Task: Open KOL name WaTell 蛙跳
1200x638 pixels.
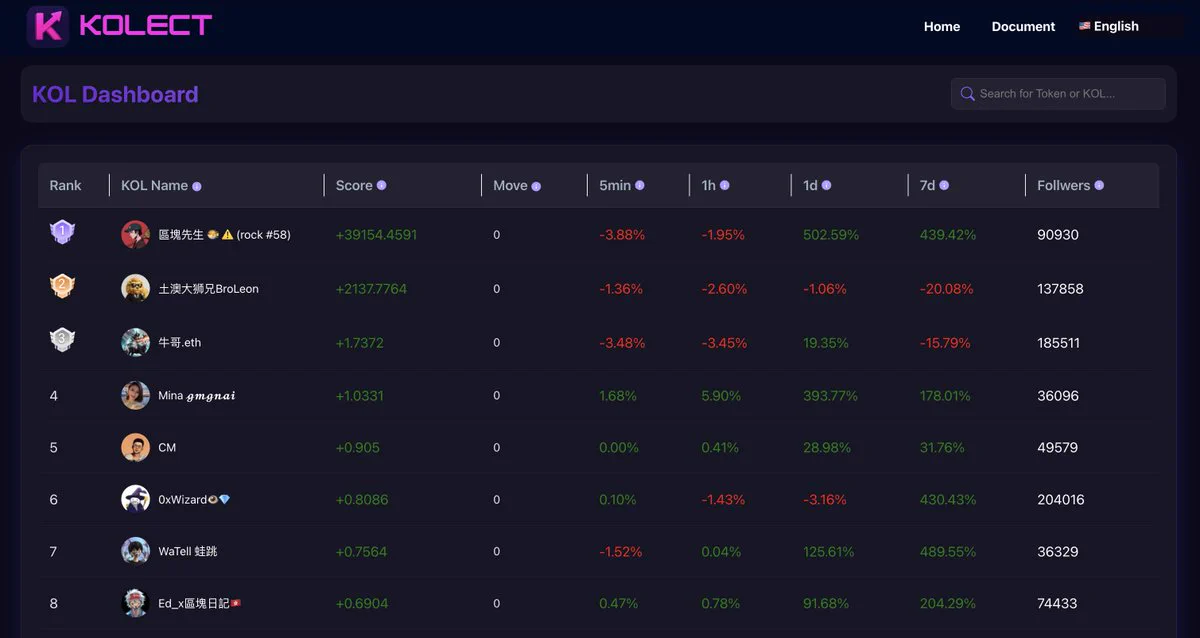Action: [x=188, y=551]
